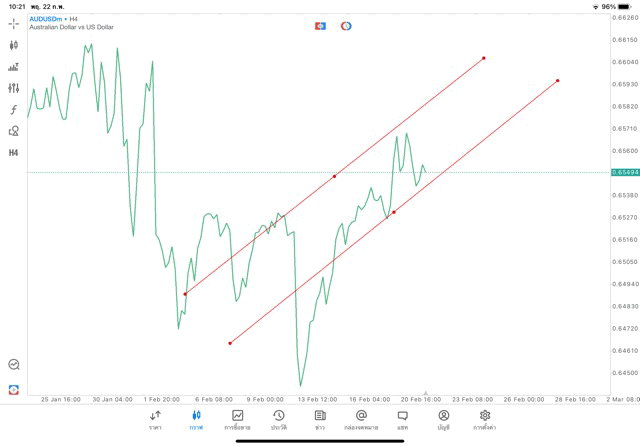Open the chart settings sliders icon
The image size is (640, 447).
pyautogui.click(x=14, y=88)
